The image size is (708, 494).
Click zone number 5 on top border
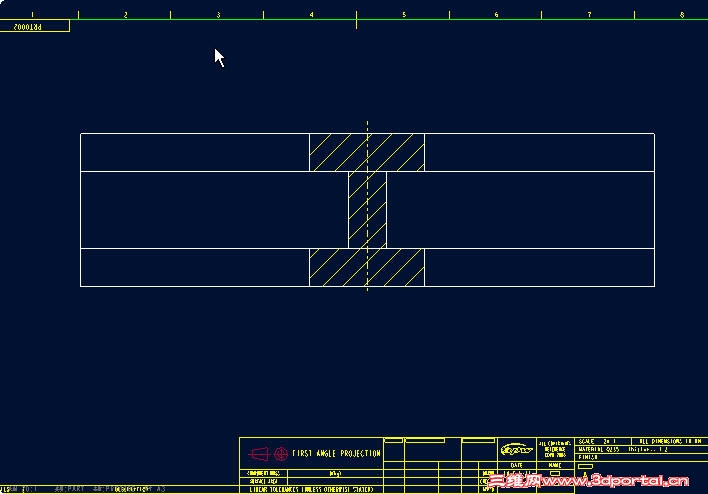click(x=404, y=15)
